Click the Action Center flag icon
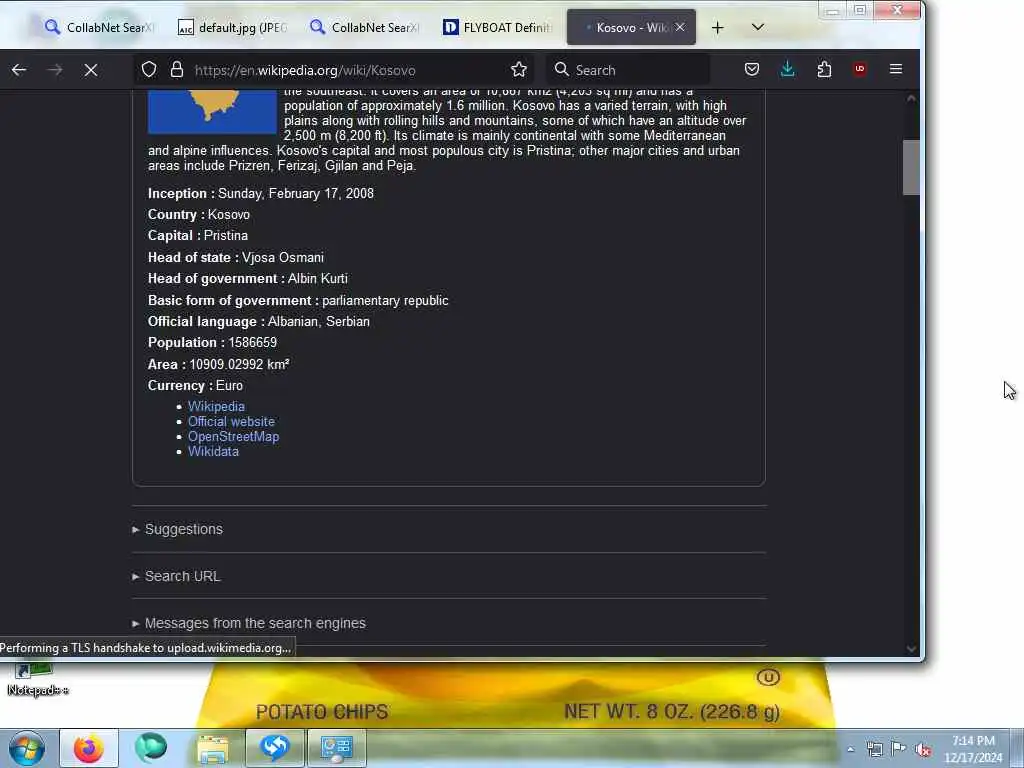 [x=899, y=749]
